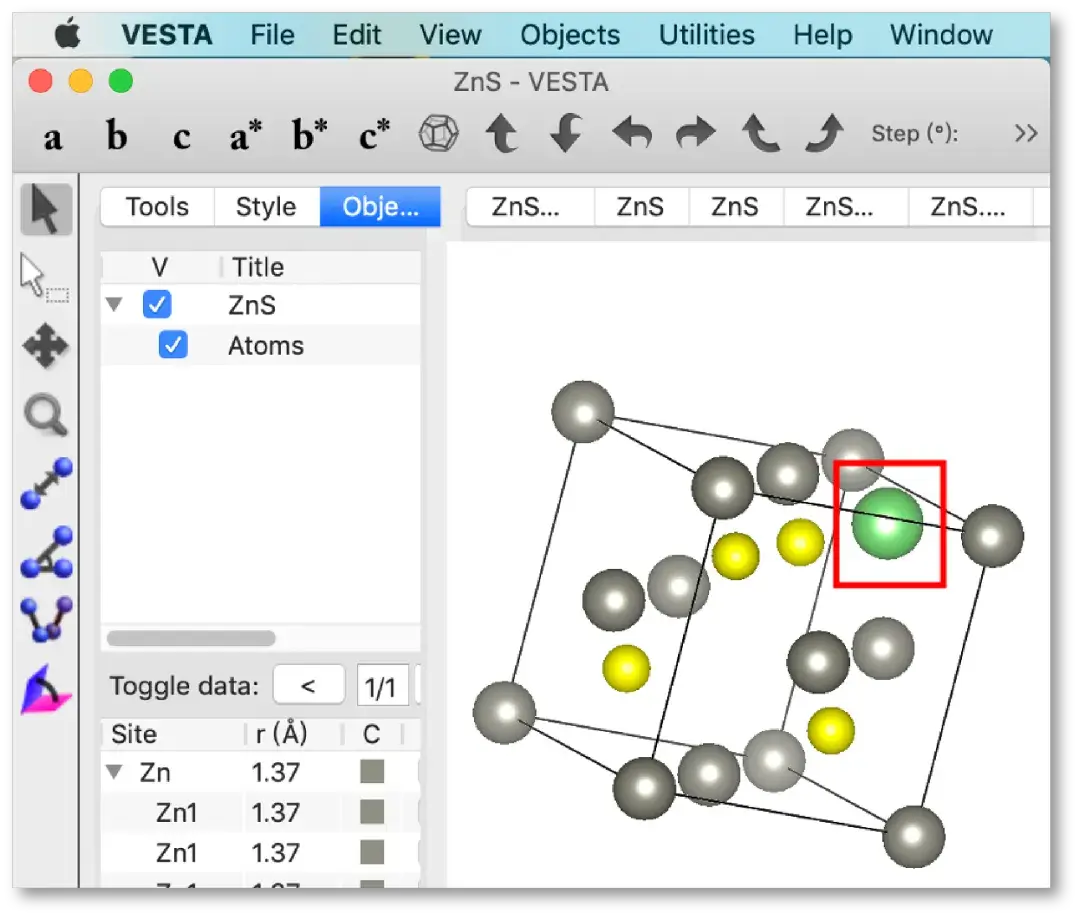View along the a* reciprocal axis
This screenshot has width=1080, height=917.
[x=246, y=134]
